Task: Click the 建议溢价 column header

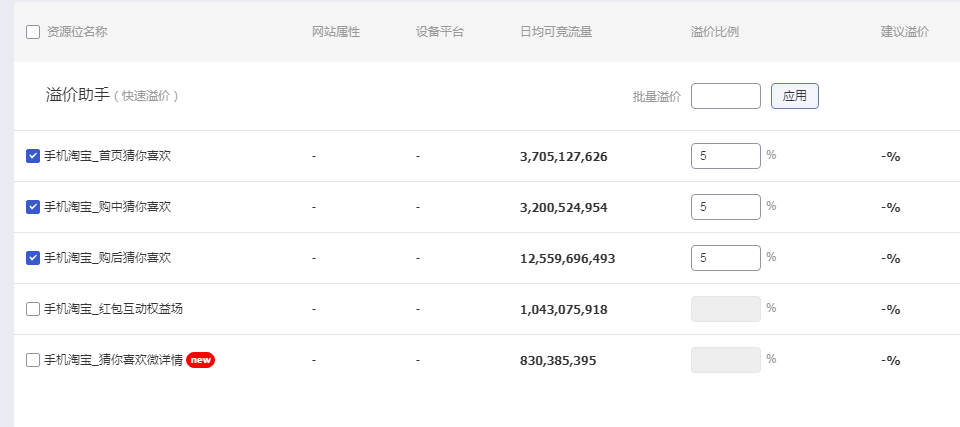Action: tap(905, 32)
